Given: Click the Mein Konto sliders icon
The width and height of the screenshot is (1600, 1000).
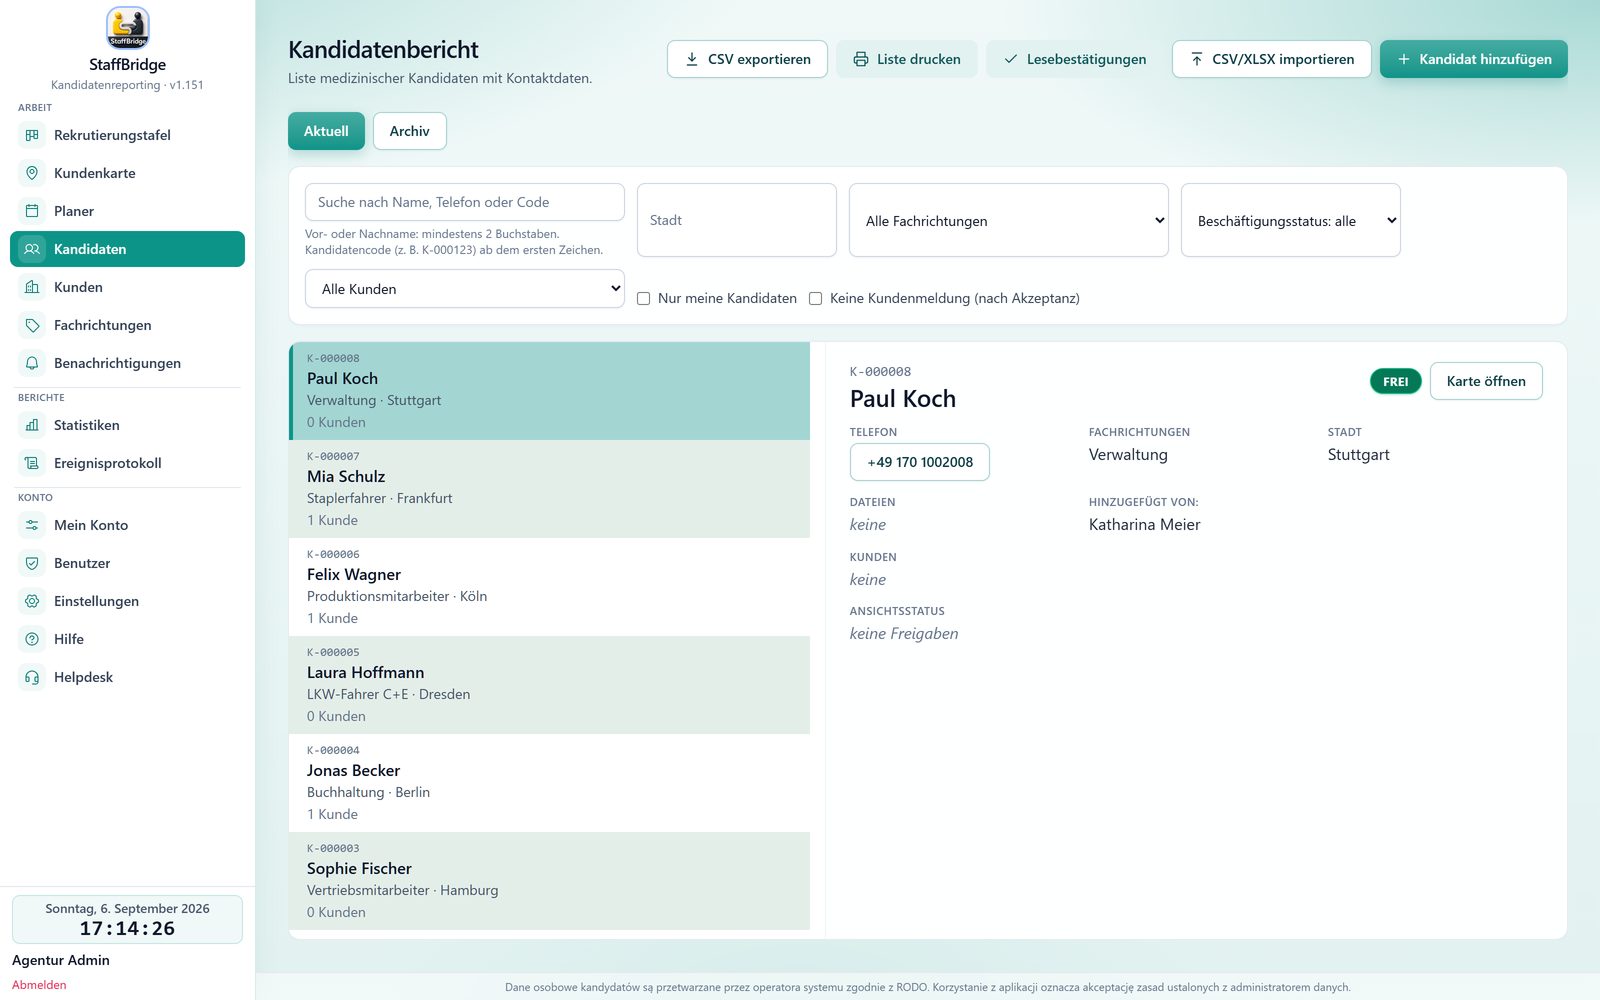Looking at the screenshot, I should [32, 525].
